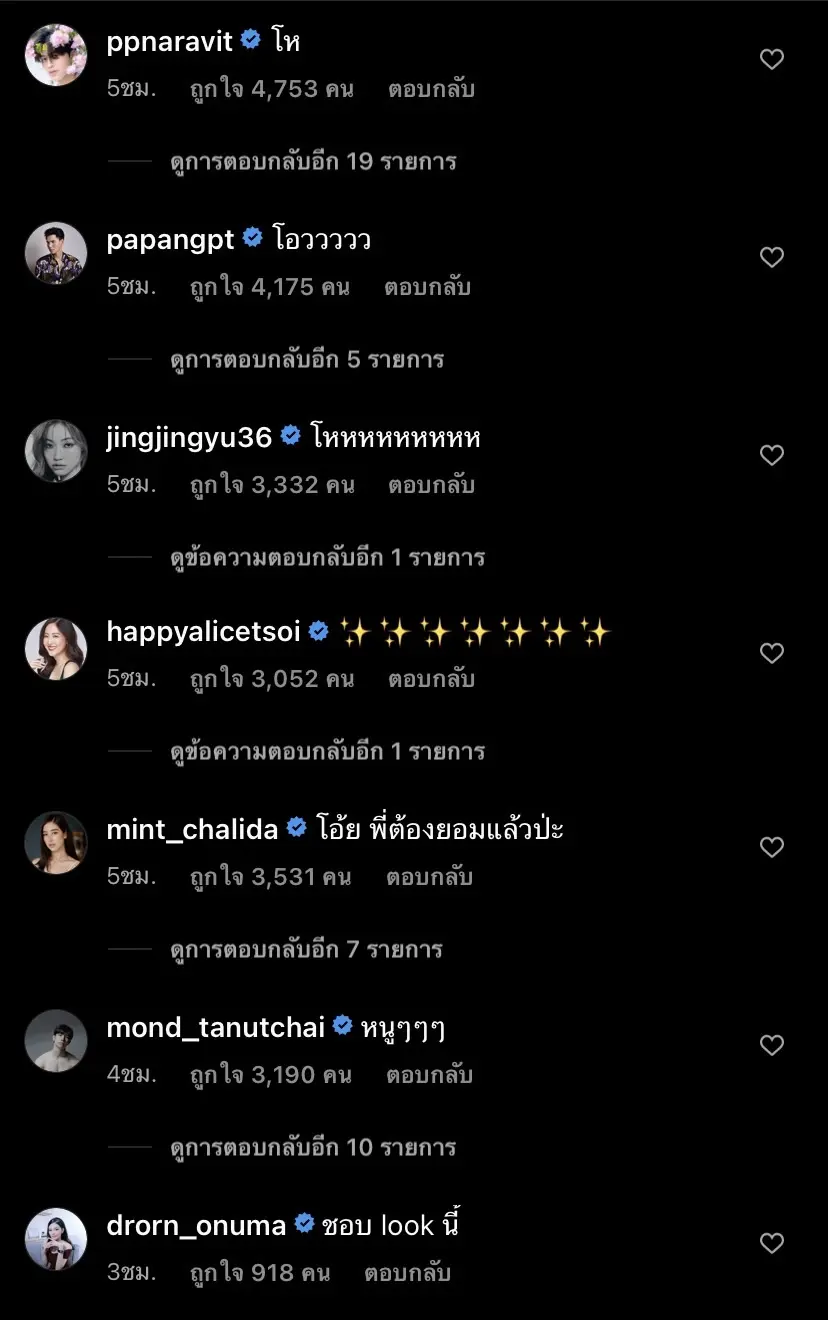Like drorn_onuma's comment heart
The height and width of the screenshot is (1320, 828).
tap(771, 1244)
